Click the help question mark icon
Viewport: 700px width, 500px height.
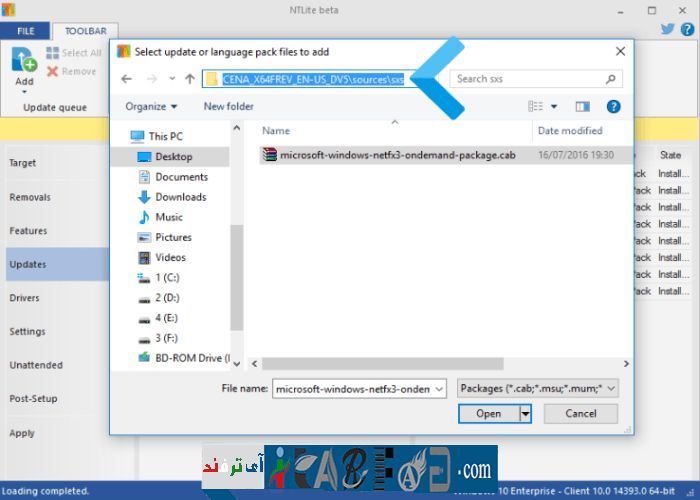613,106
